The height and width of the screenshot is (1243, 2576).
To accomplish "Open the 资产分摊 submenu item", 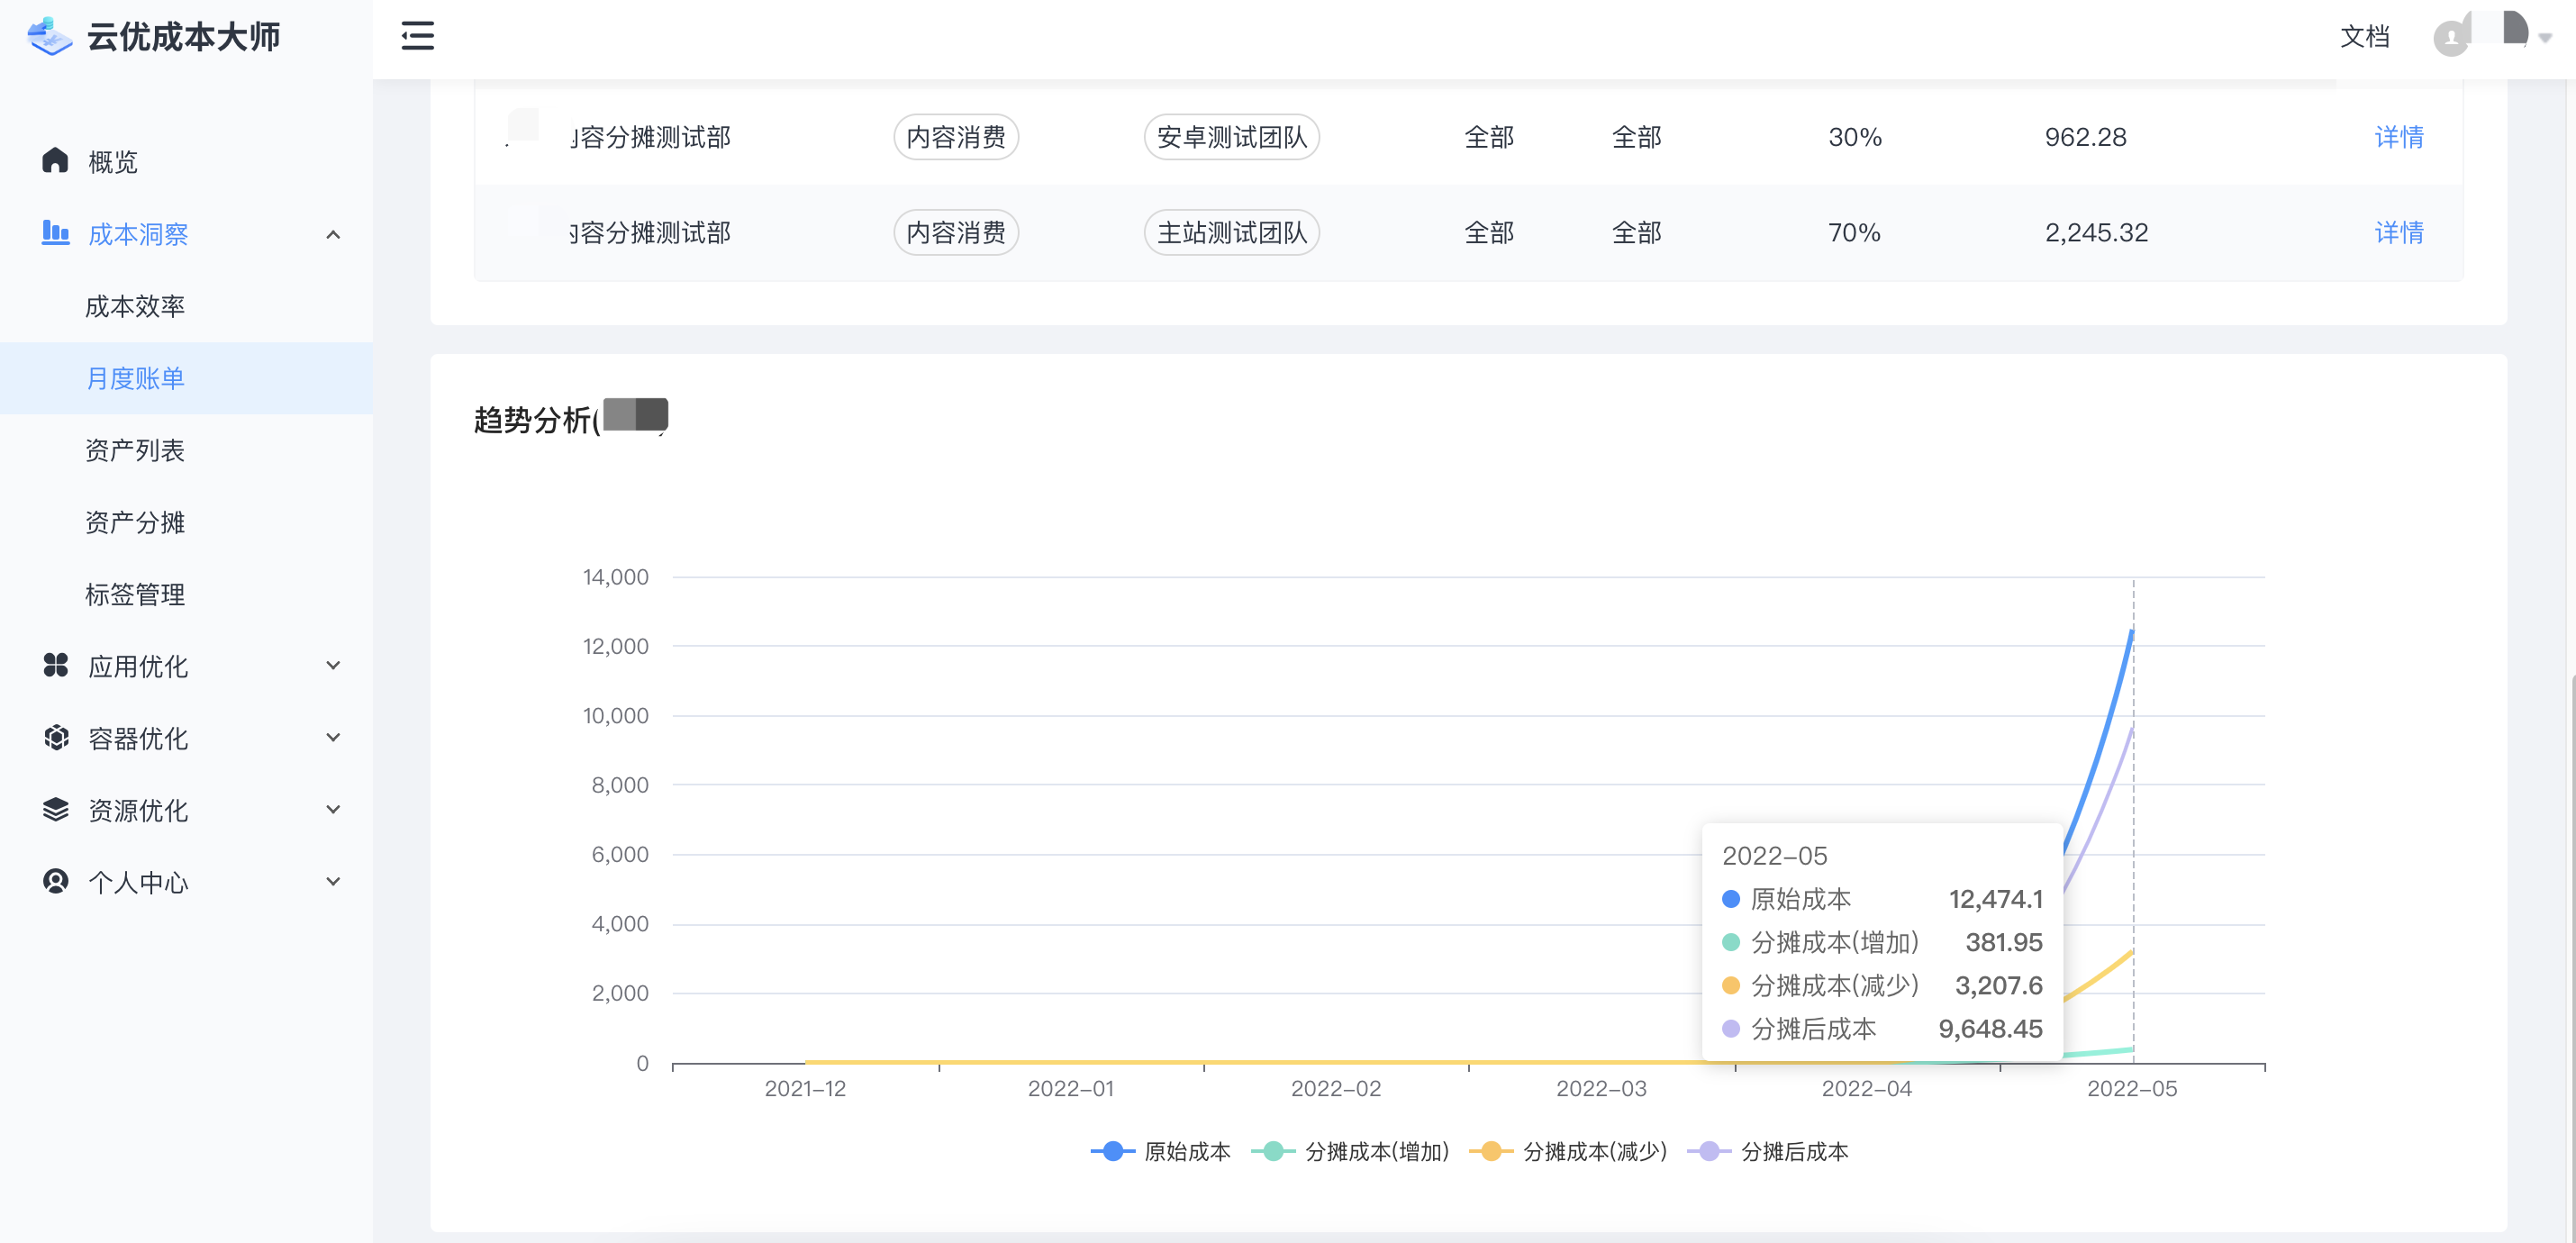I will (x=186, y=522).
